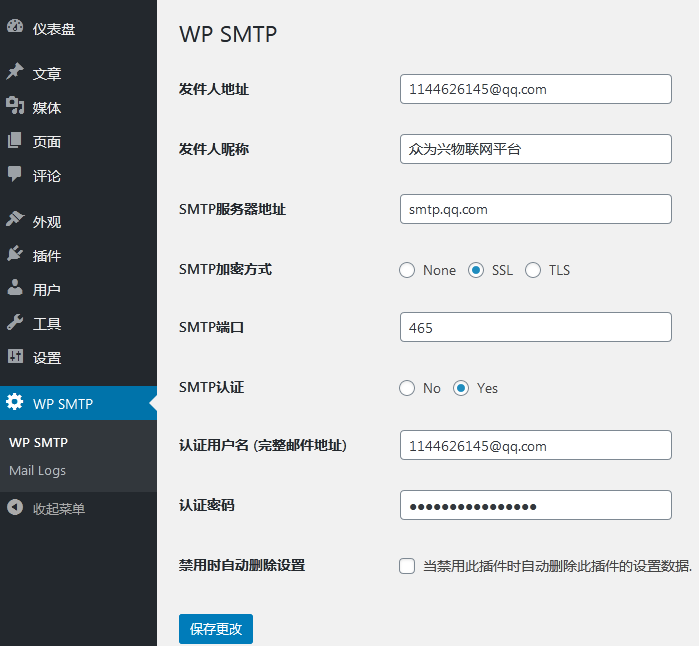
Task: Click the 发件人昵称 input field
Action: point(536,149)
